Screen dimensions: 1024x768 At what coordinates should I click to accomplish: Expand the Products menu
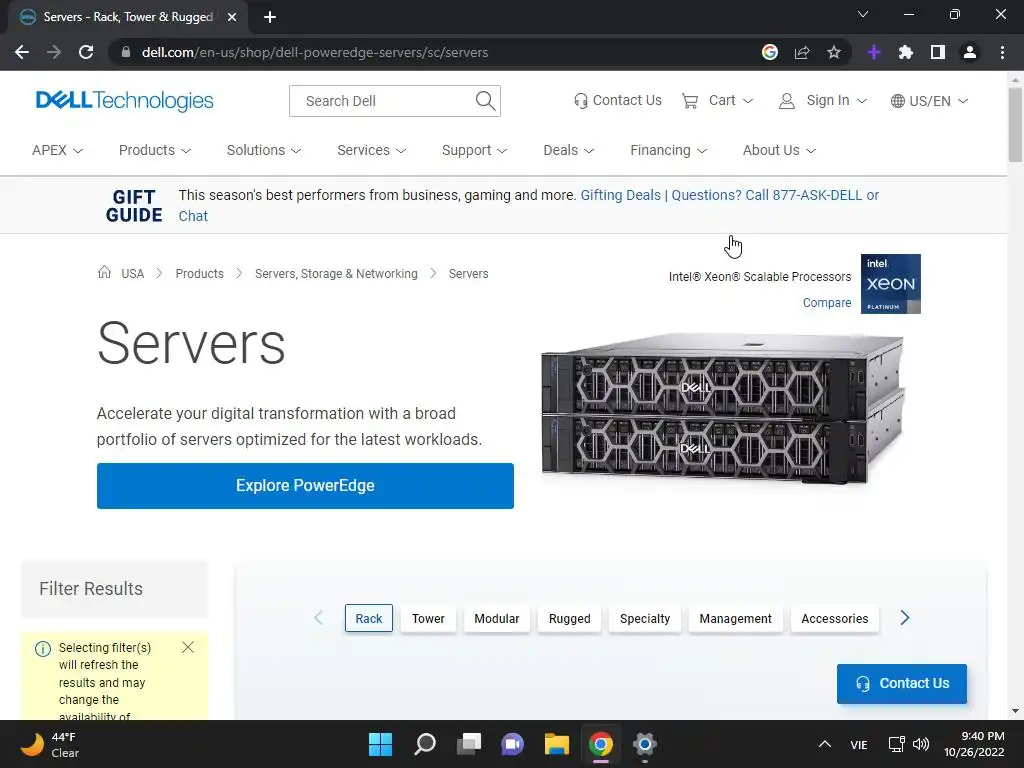155,150
